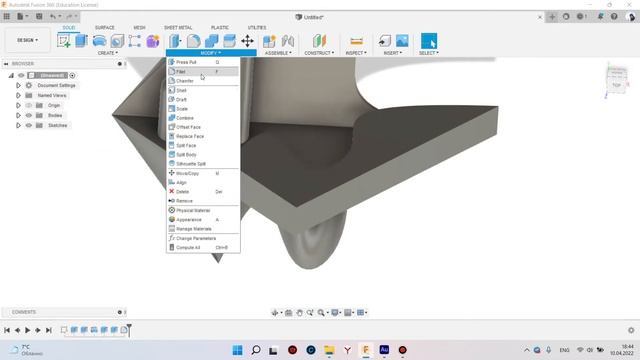The image size is (640, 360).
Task: Click timeline go-to-beginning button
Action: (7, 330)
